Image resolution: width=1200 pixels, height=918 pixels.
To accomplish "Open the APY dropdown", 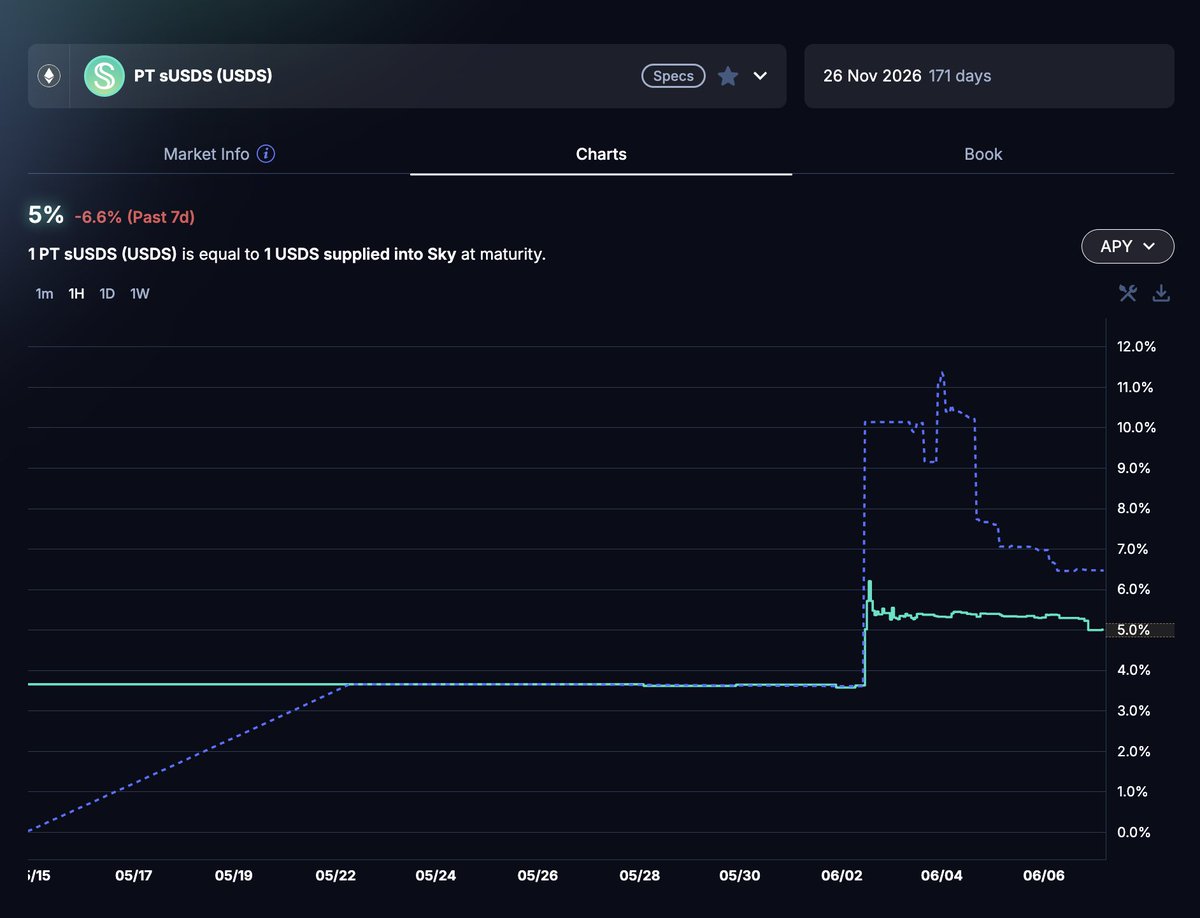I will 1128,246.
